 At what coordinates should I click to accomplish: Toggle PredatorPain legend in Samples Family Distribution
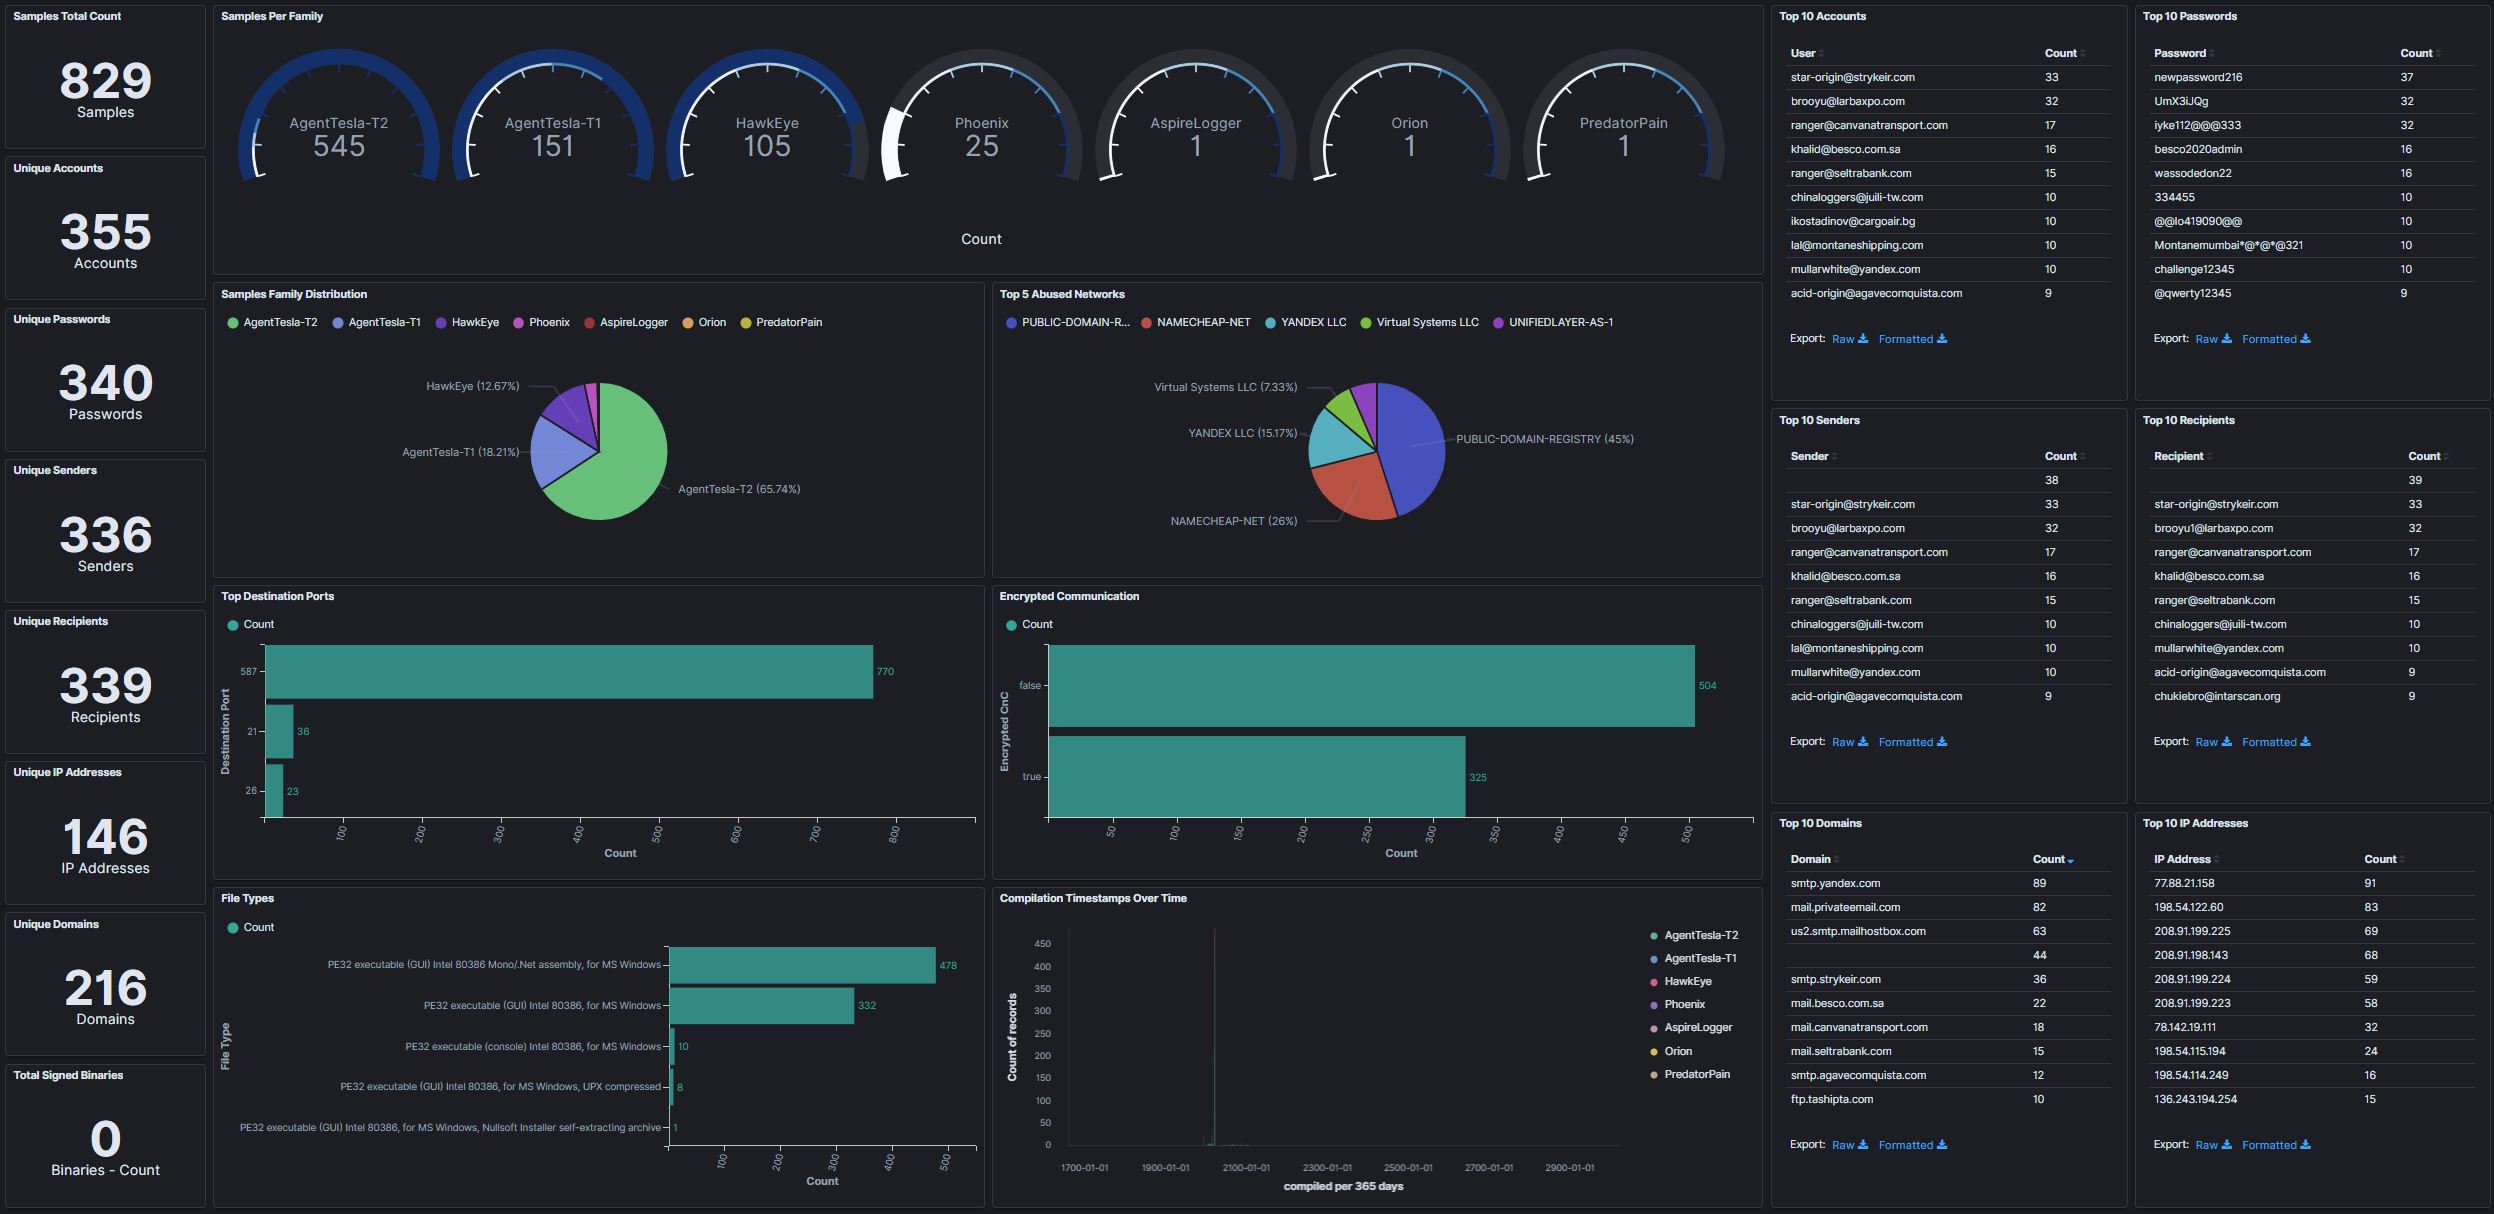pos(781,322)
